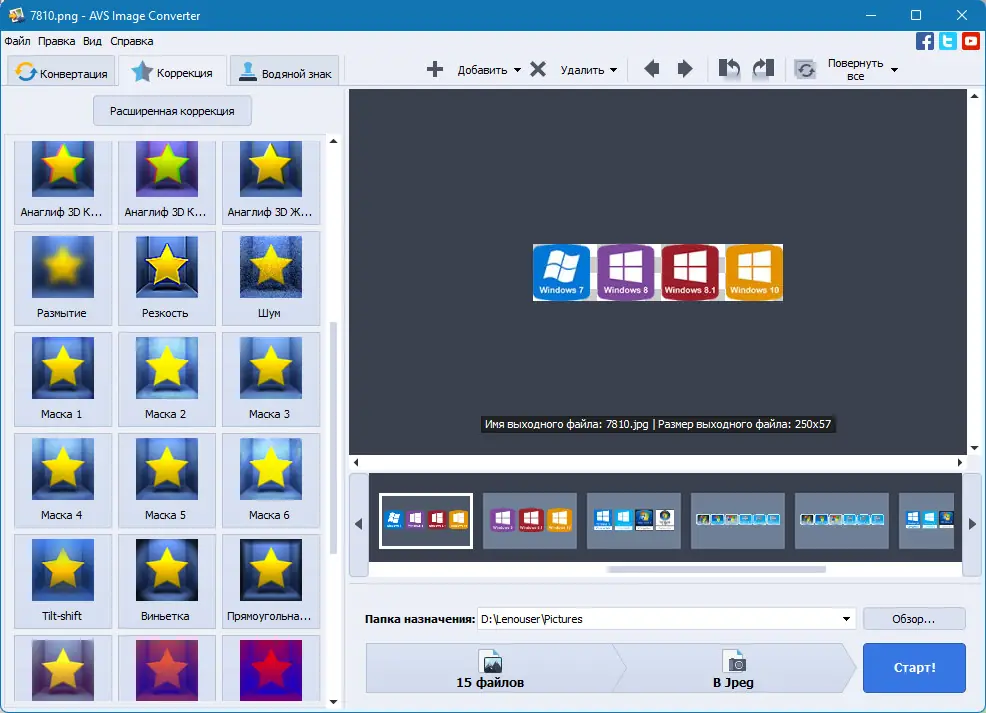Click thumbnail strip right arrow
Screen dimensions: 986x713
point(972,524)
